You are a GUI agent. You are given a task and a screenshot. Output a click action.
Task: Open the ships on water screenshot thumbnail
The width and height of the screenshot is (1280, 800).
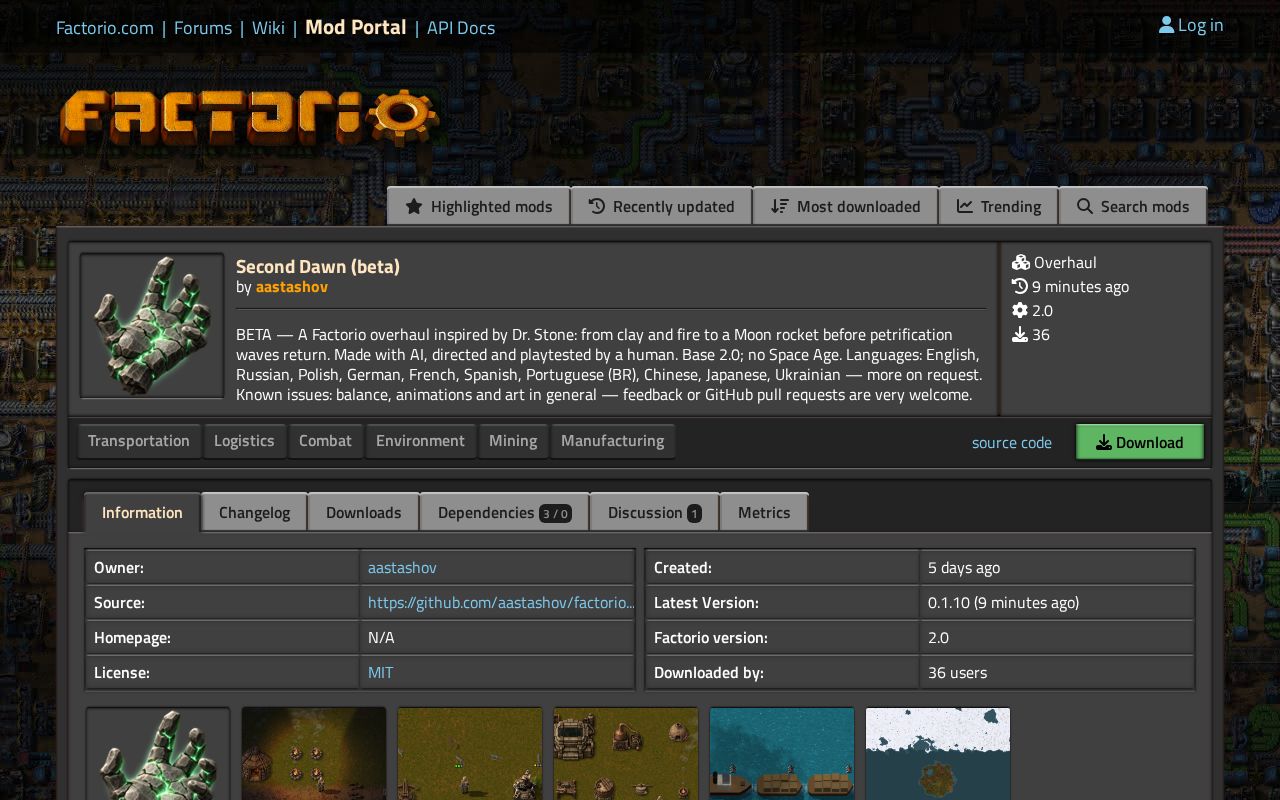(x=782, y=754)
